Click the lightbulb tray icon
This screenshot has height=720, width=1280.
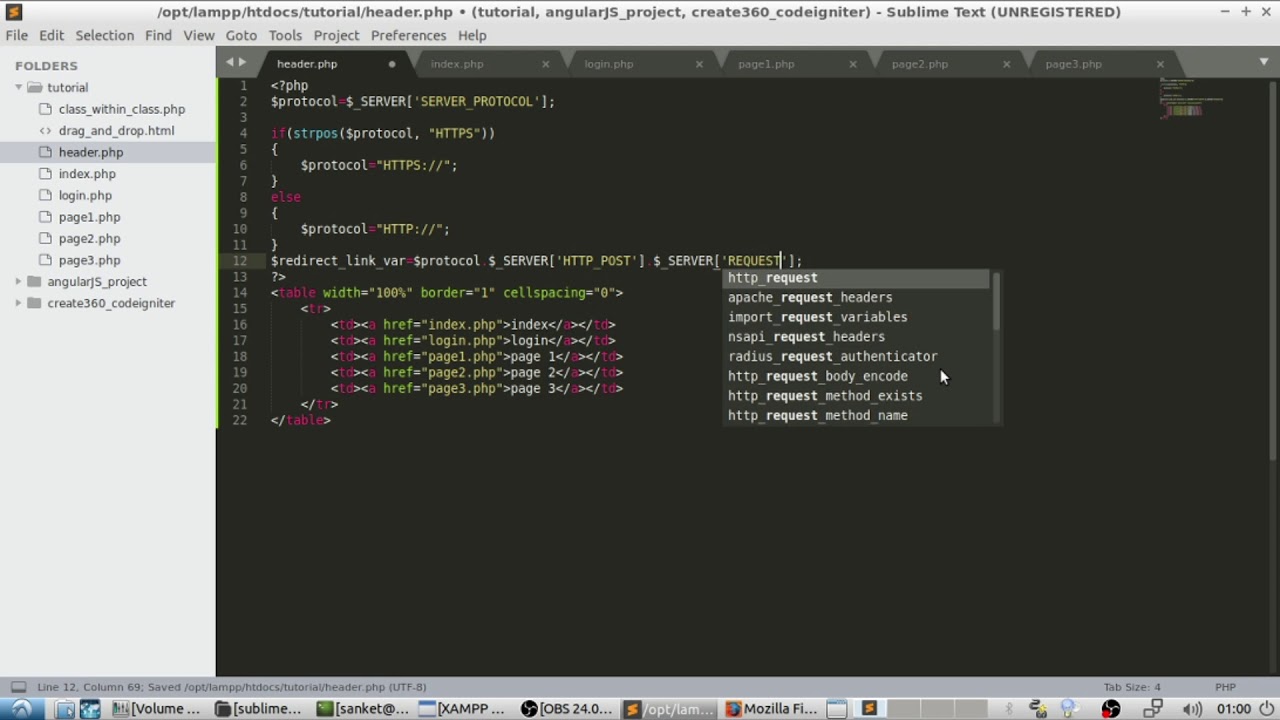(x=1069, y=709)
